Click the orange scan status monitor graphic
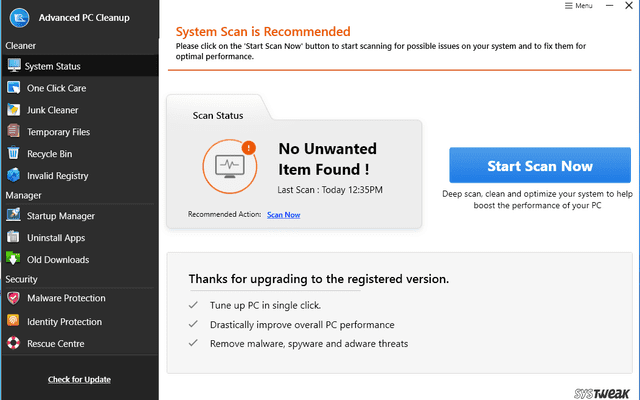 (x=230, y=164)
